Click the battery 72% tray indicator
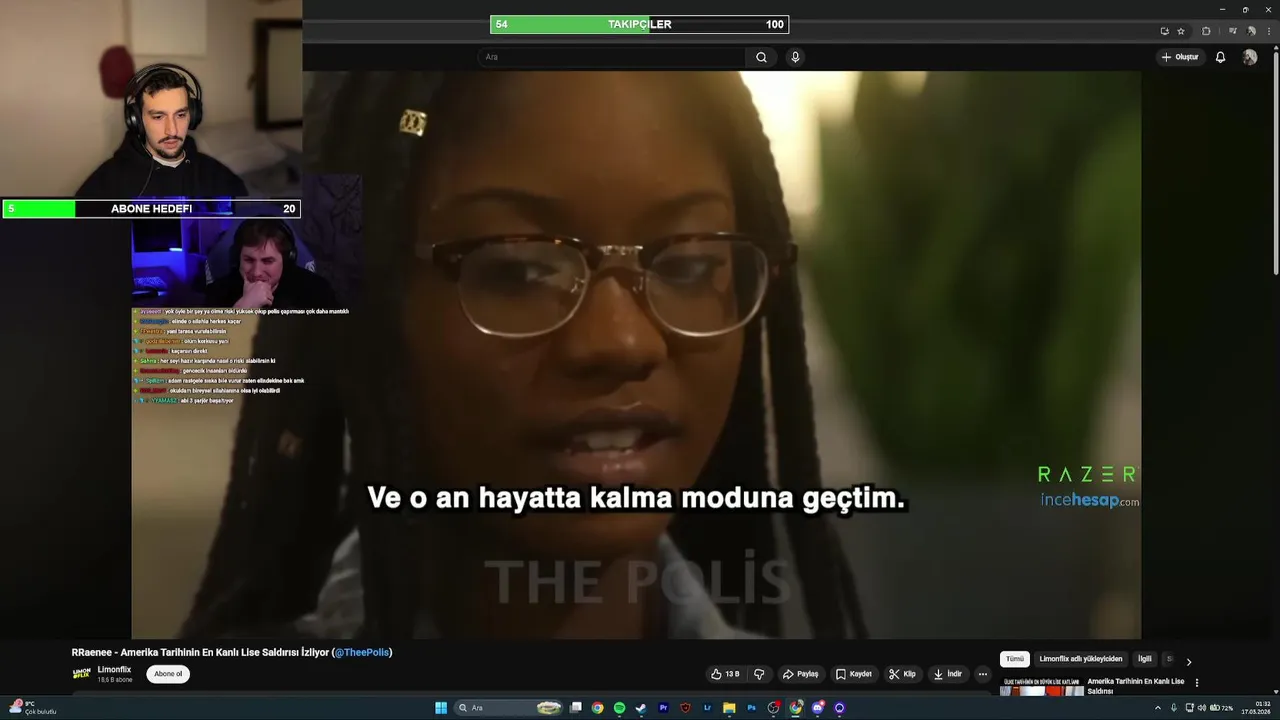Image resolution: width=1280 pixels, height=720 pixels. (1223, 708)
